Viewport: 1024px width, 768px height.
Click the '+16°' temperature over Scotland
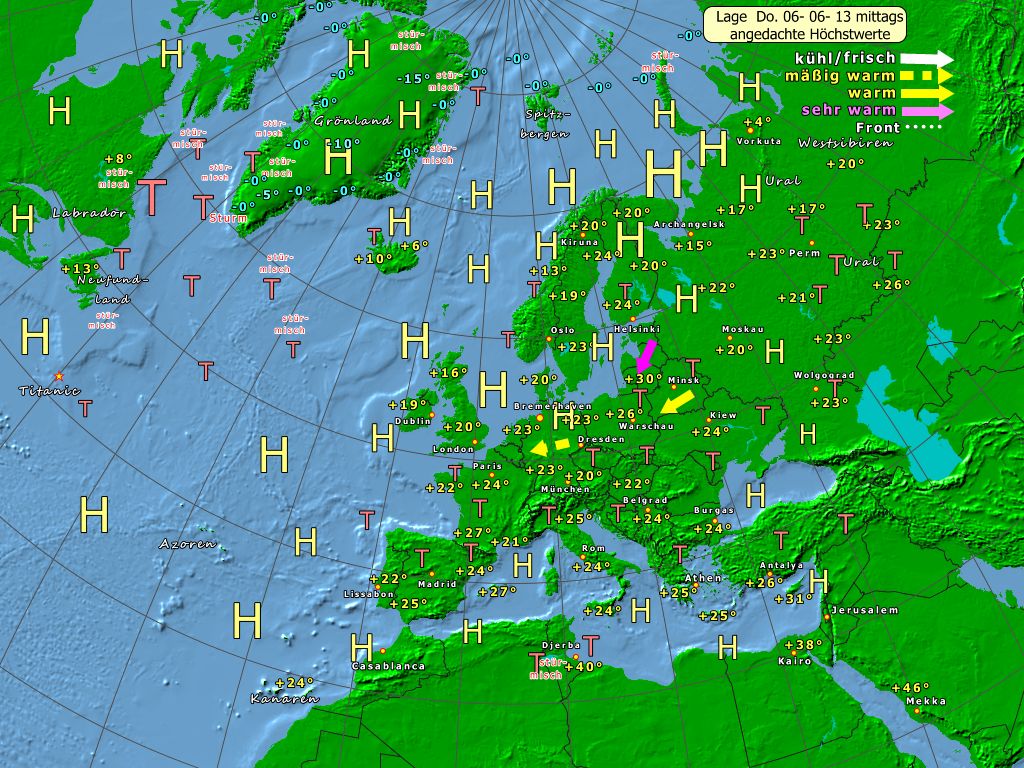coord(448,373)
